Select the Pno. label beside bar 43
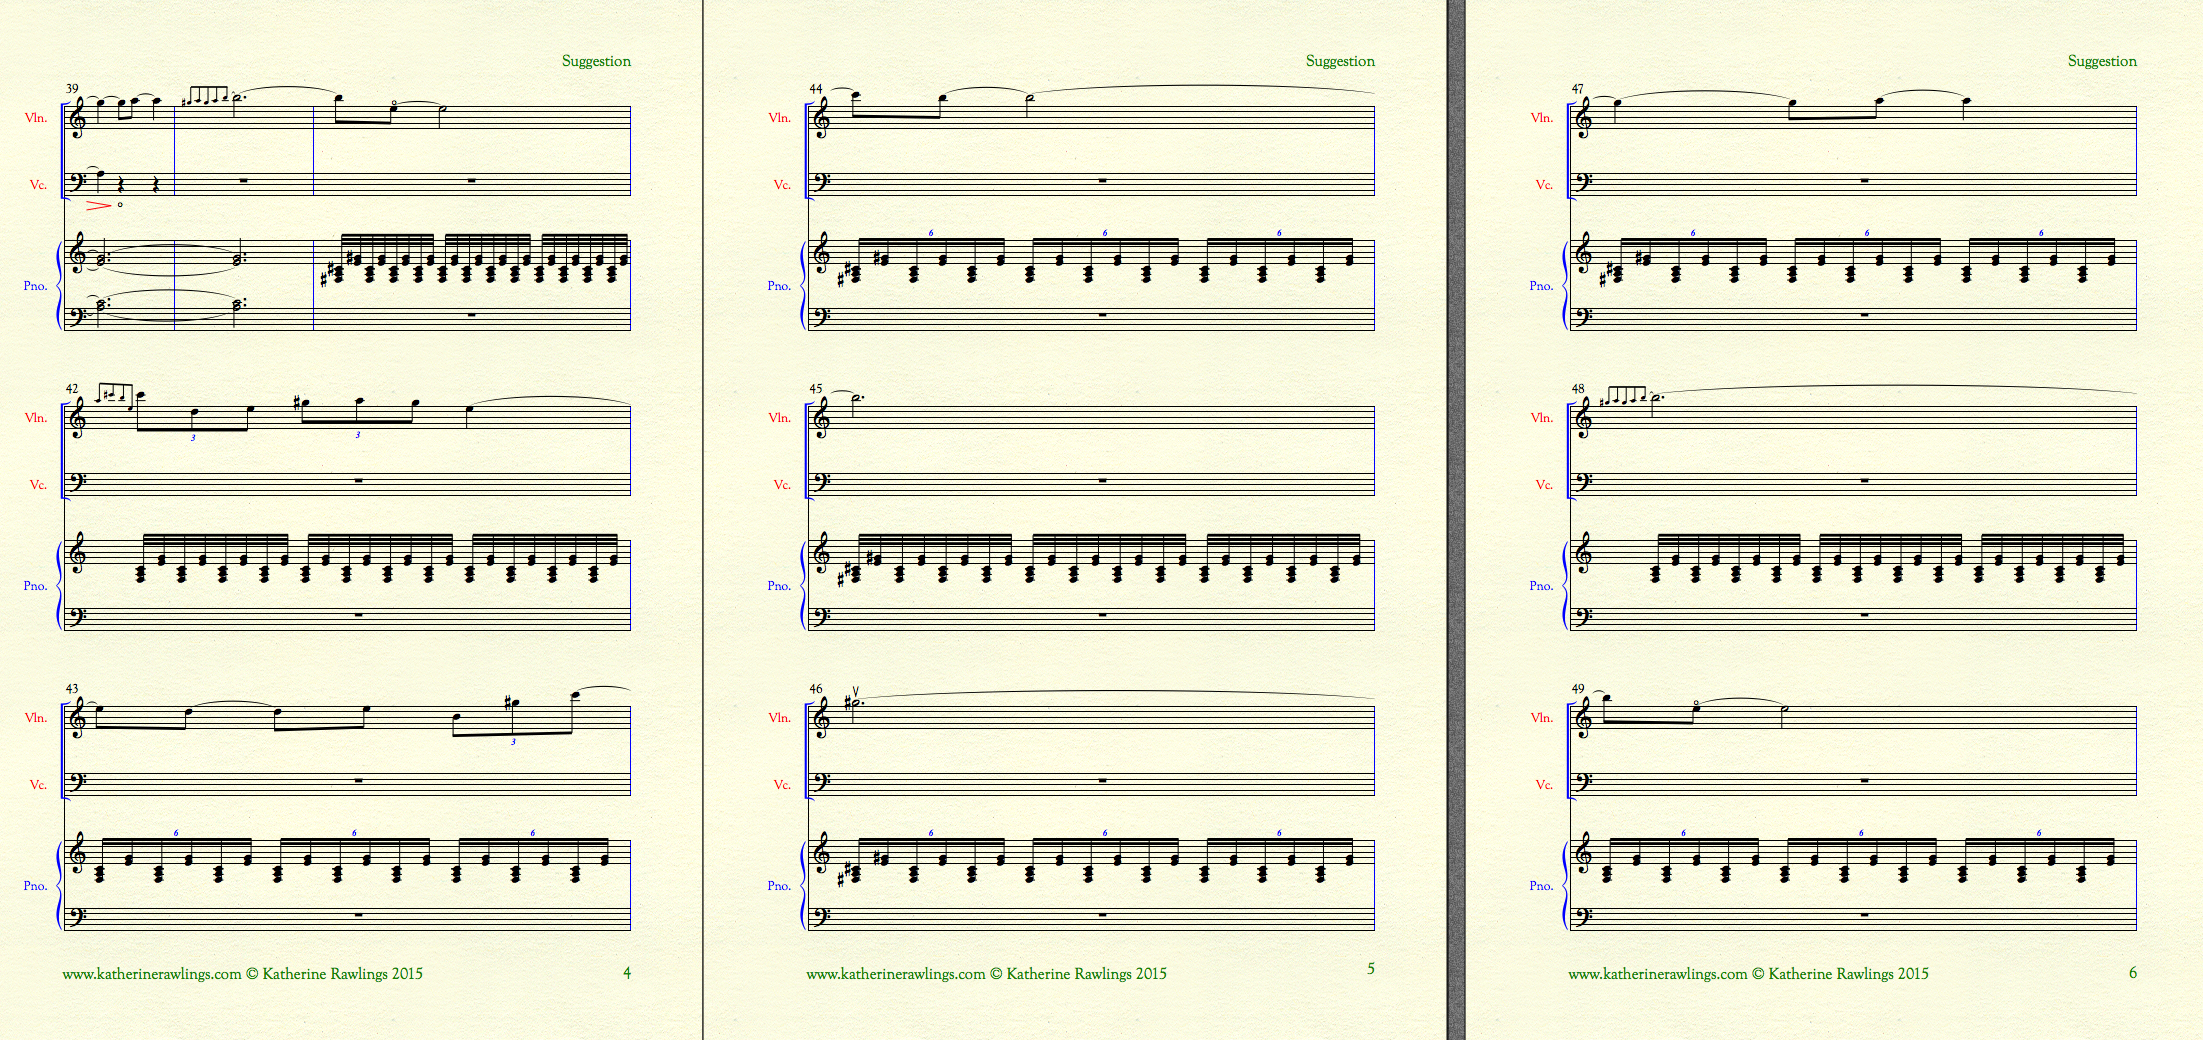Image resolution: width=2203 pixels, height=1040 pixels. [x=36, y=886]
